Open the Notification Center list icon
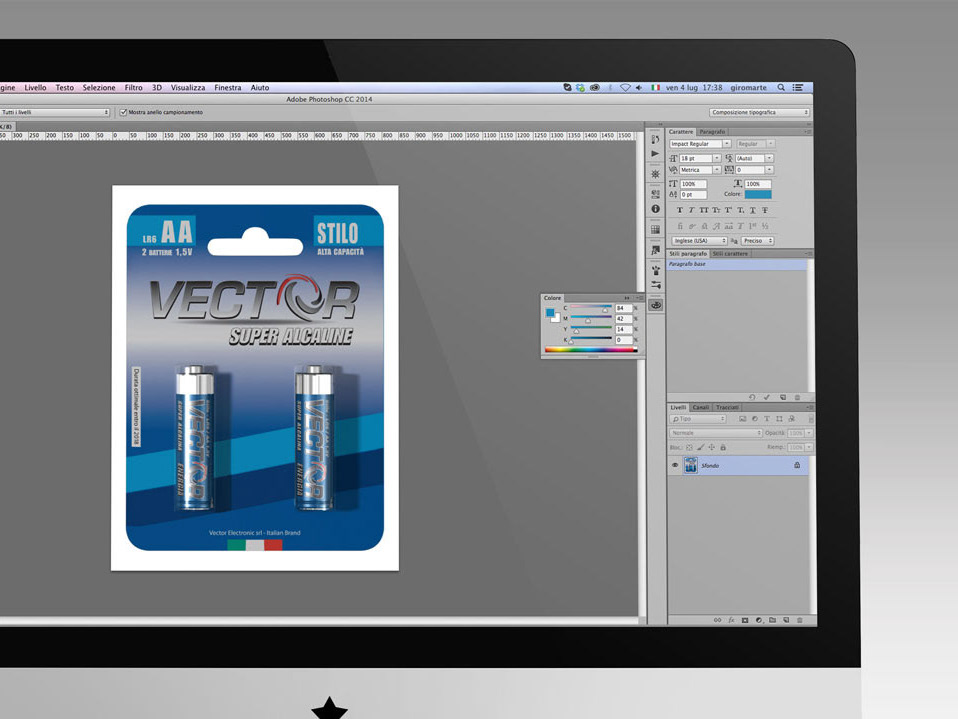The width and height of the screenshot is (958, 719). click(798, 88)
